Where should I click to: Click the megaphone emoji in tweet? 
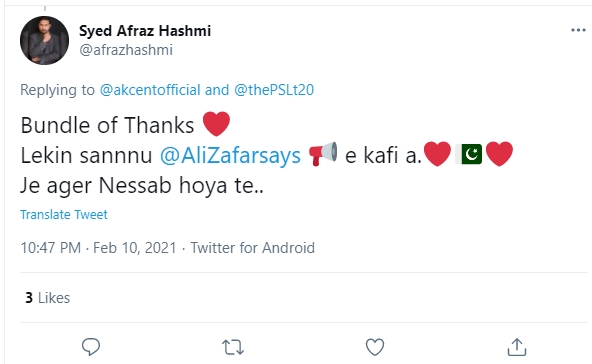click(323, 154)
